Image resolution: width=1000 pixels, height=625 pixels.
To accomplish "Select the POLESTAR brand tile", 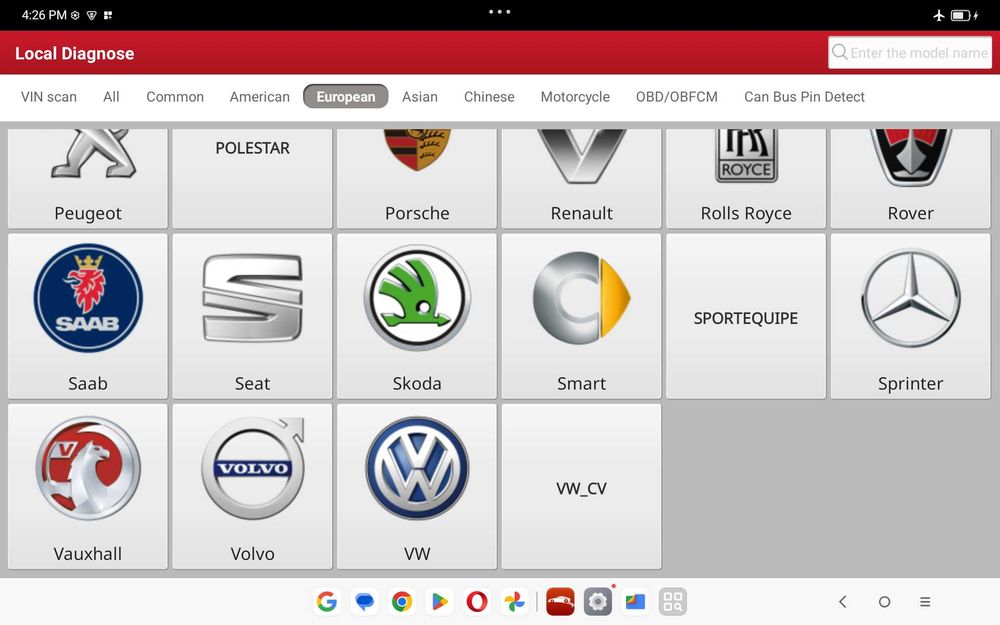I will click(x=253, y=178).
